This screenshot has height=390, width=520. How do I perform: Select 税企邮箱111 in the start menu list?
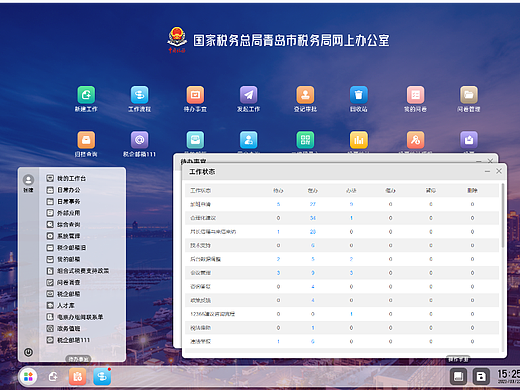pyautogui.click(x=68, y=340)
